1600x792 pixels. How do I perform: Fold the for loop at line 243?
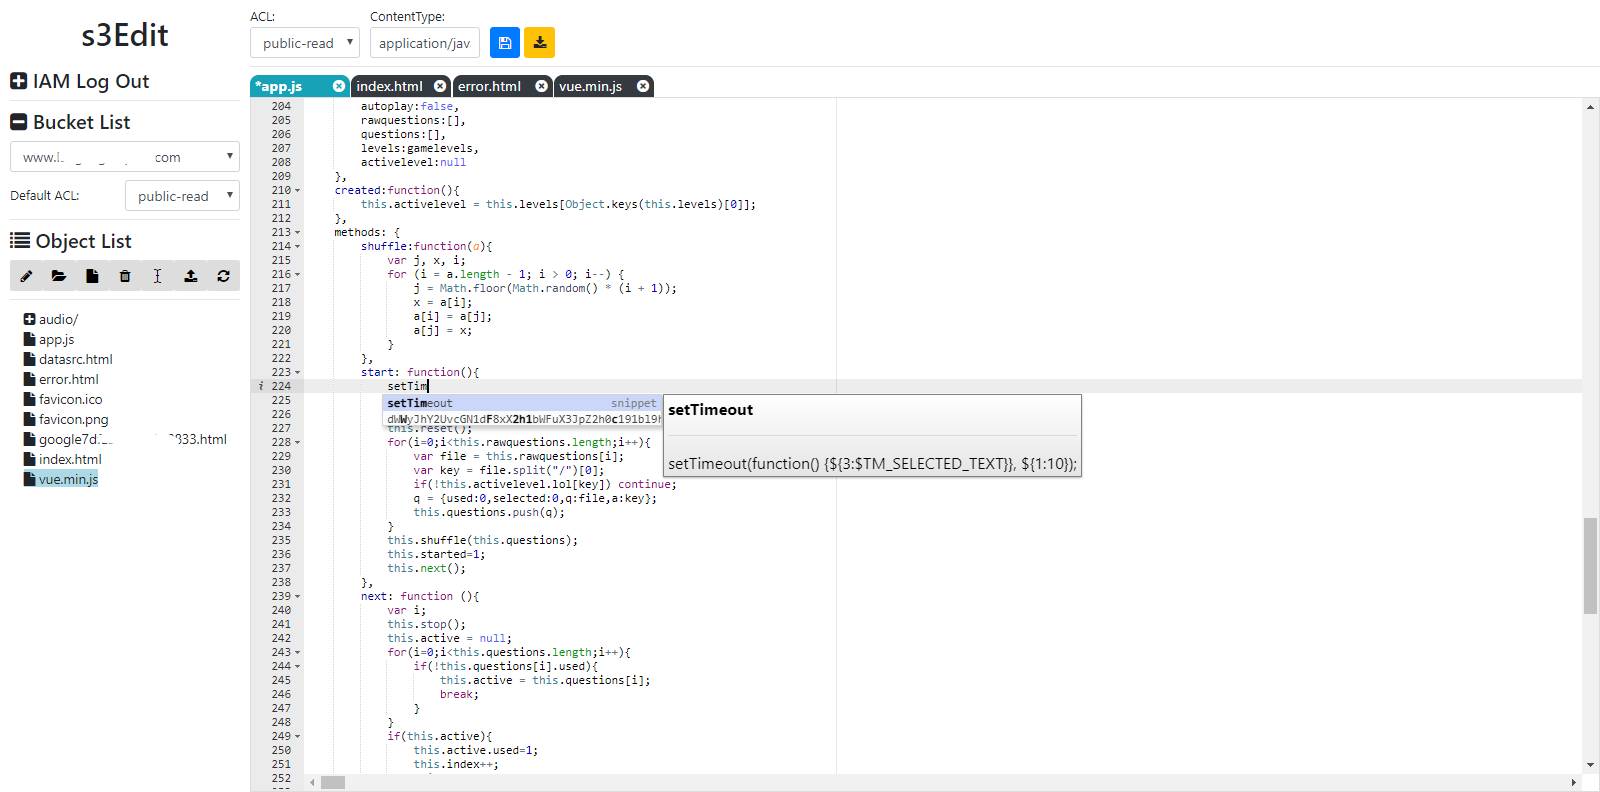pyautogui.click(x=297, y=653)
